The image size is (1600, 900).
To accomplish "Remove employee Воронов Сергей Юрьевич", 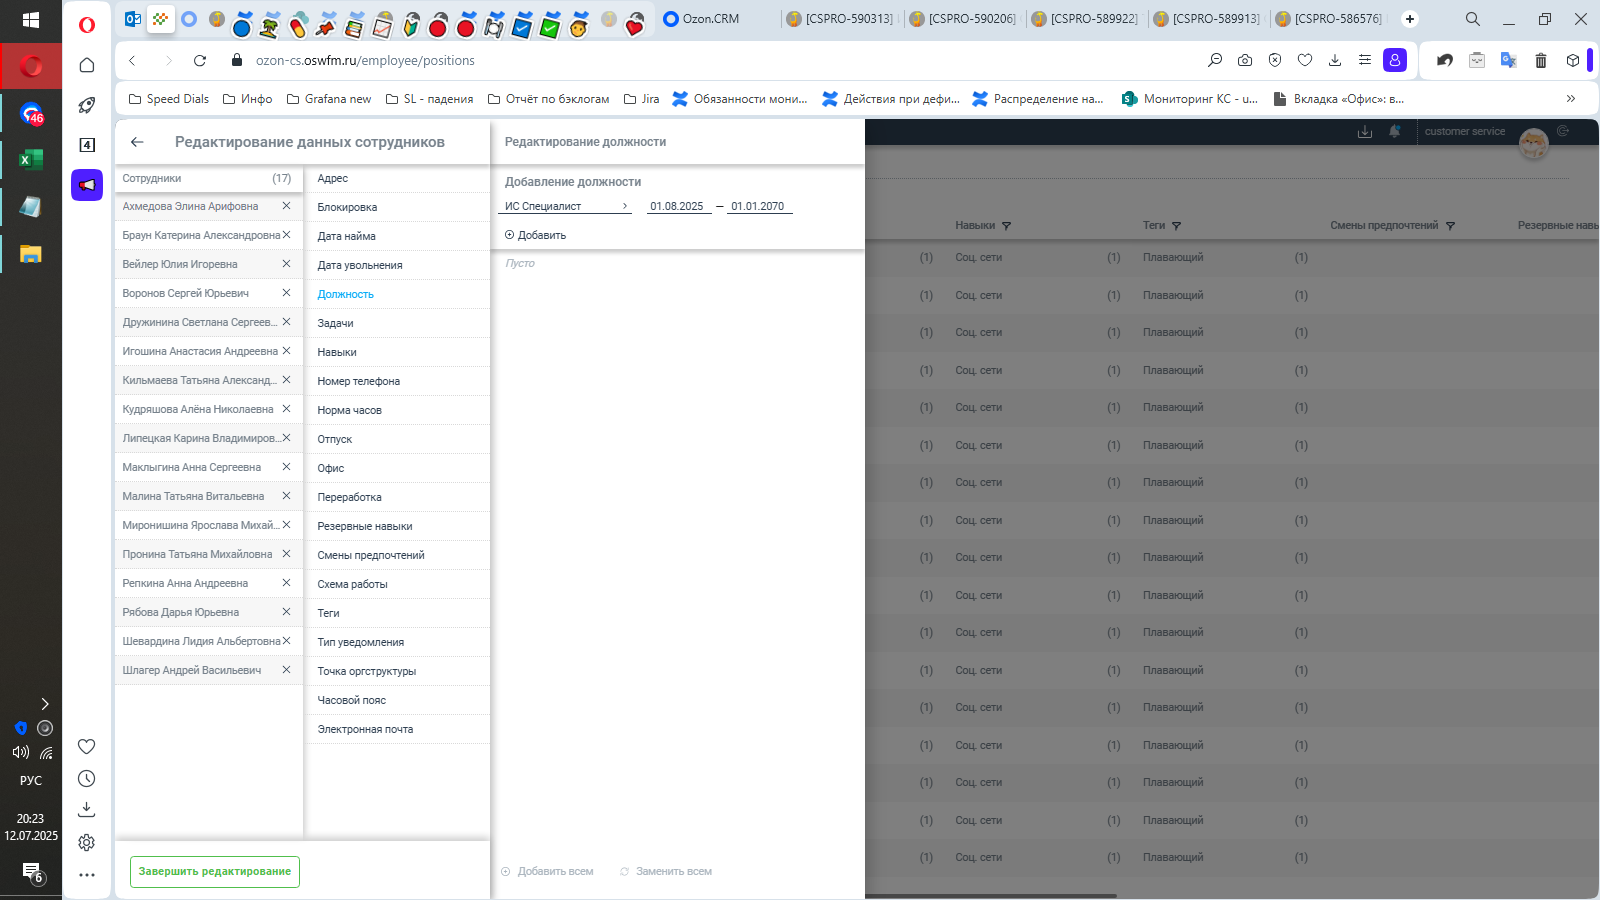I will [286, 293].
